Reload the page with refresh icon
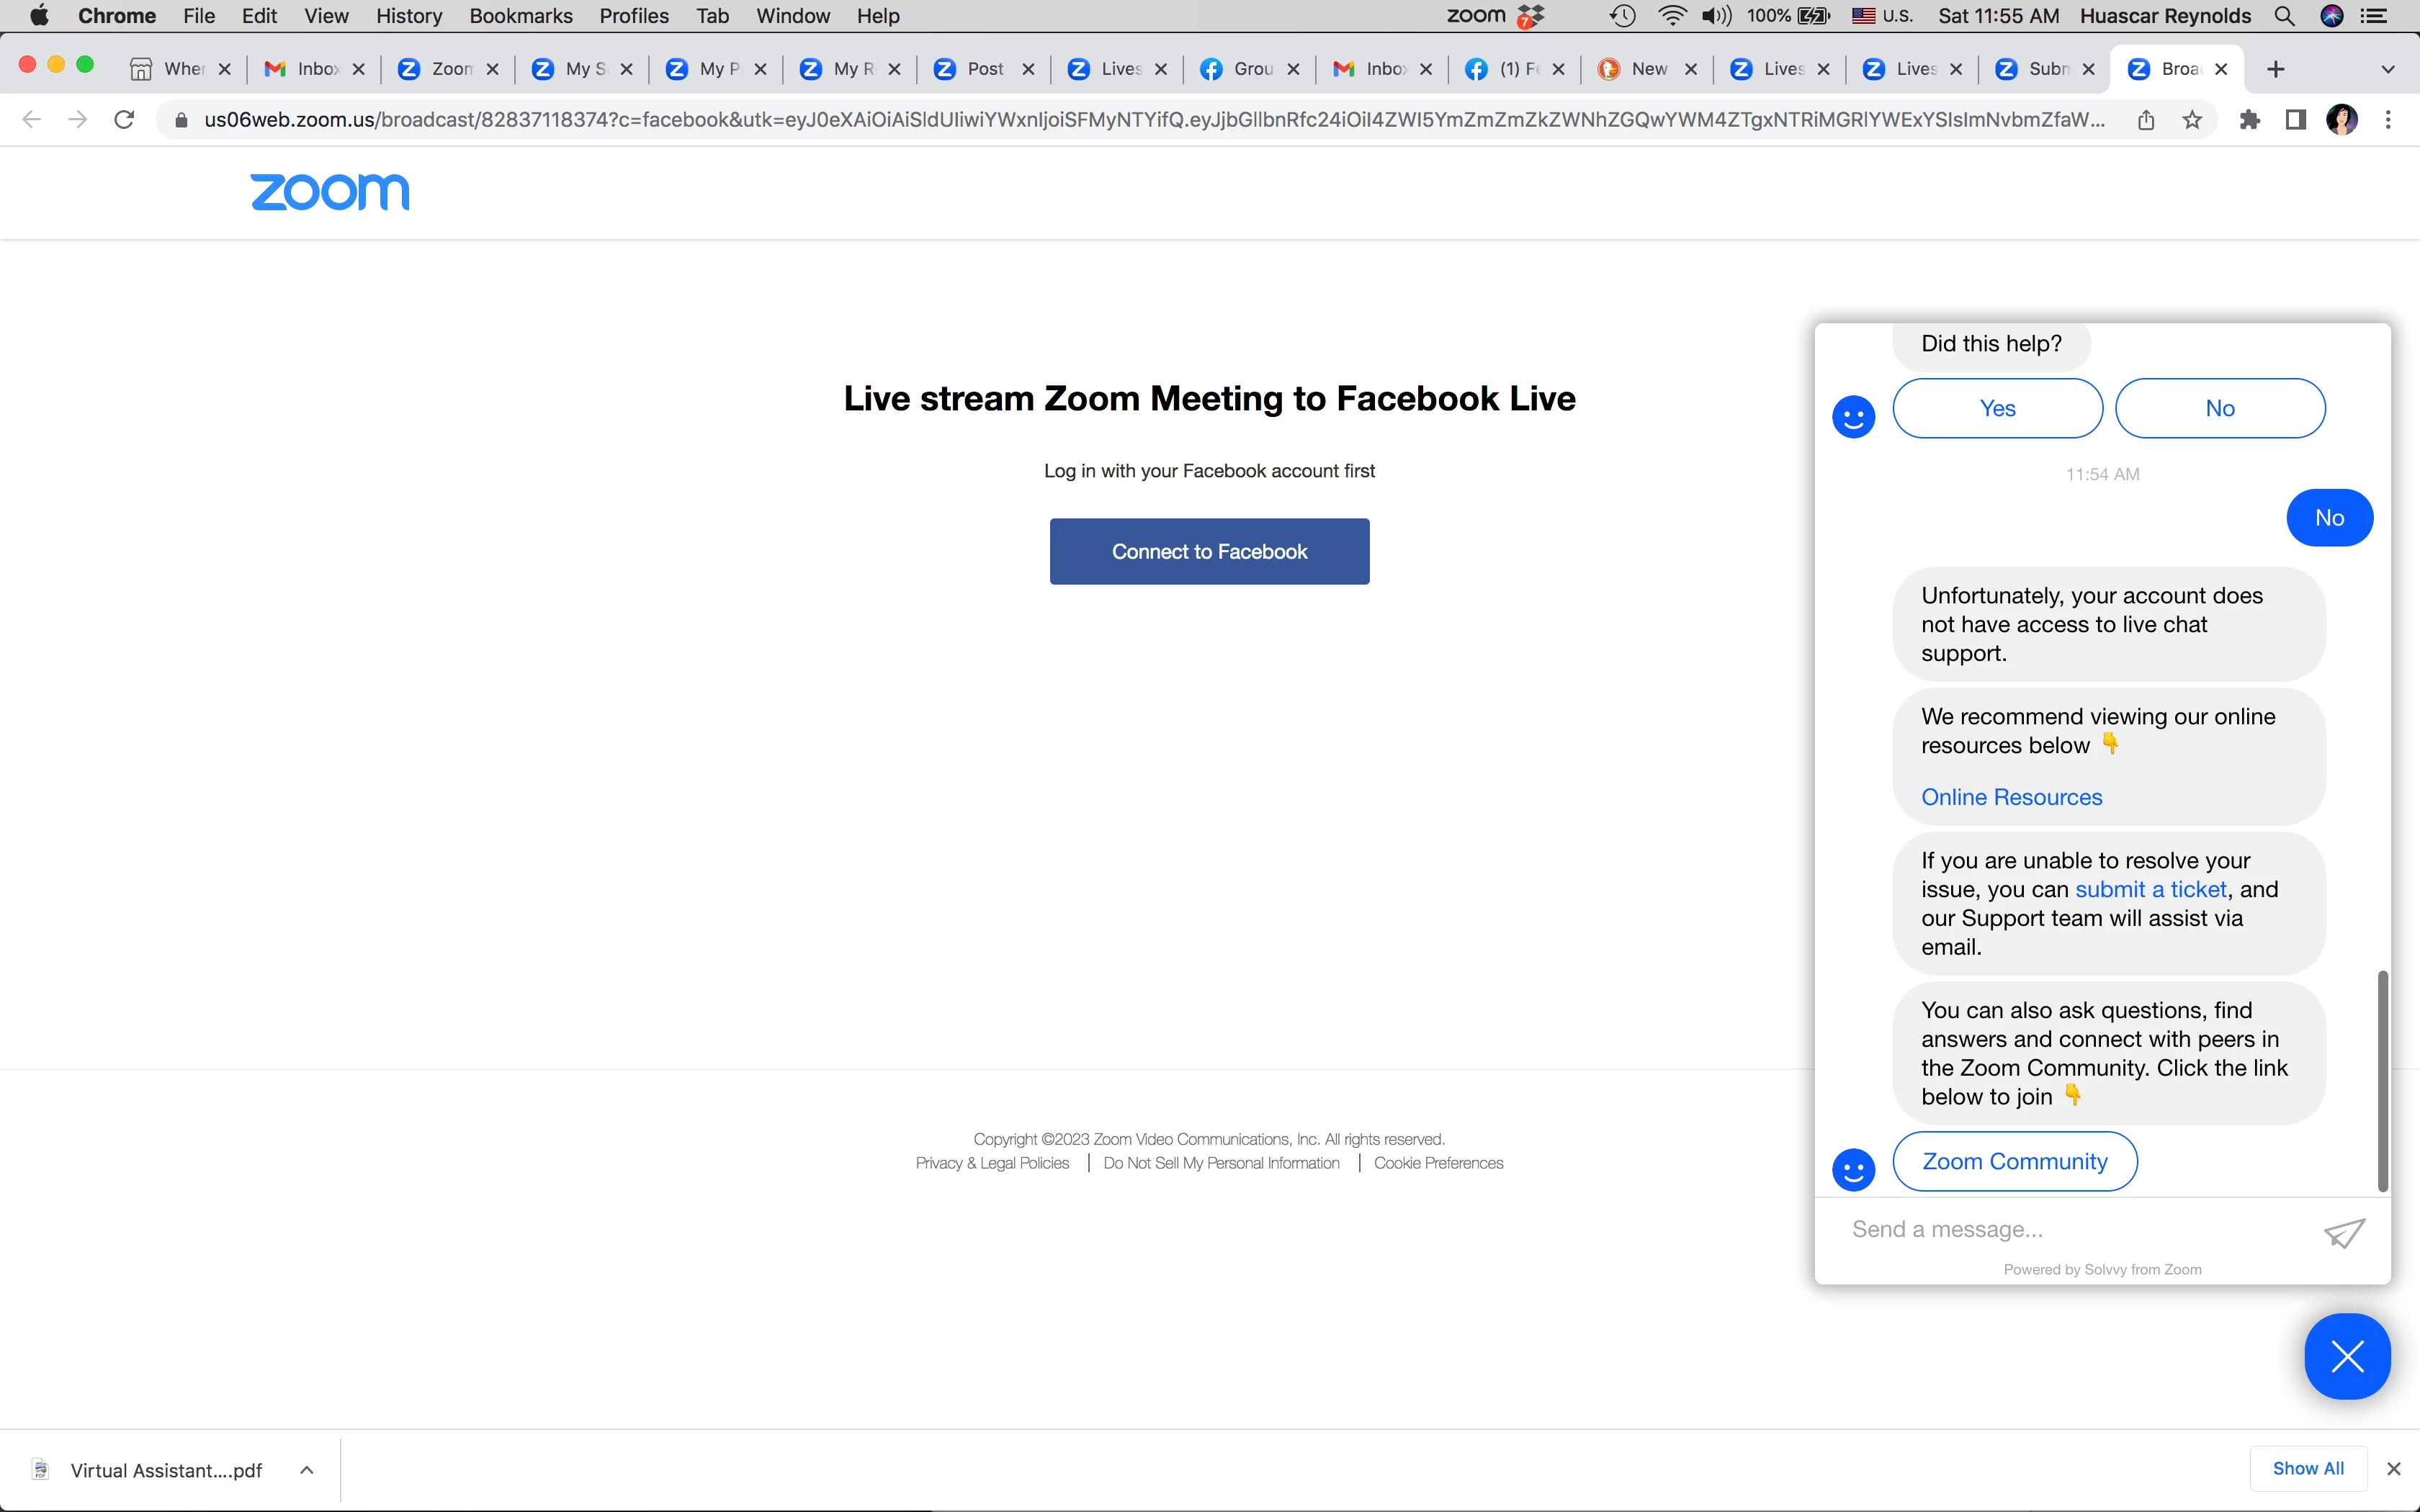The height and width of the screenshot is (1512, 2420). tap(124, 120)
